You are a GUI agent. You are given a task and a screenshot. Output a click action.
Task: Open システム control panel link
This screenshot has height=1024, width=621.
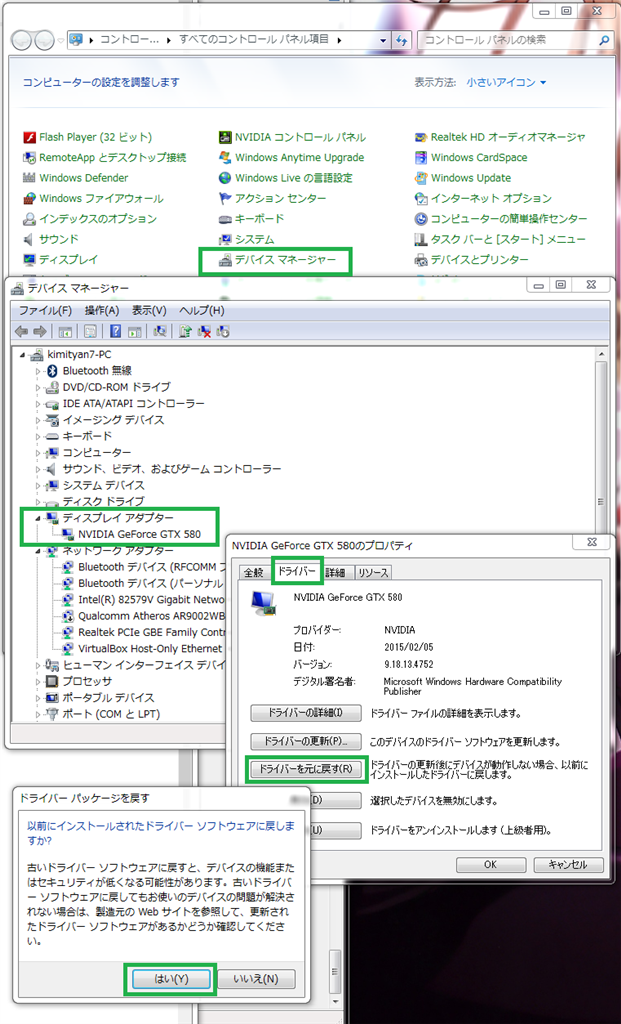click(246, 239)
